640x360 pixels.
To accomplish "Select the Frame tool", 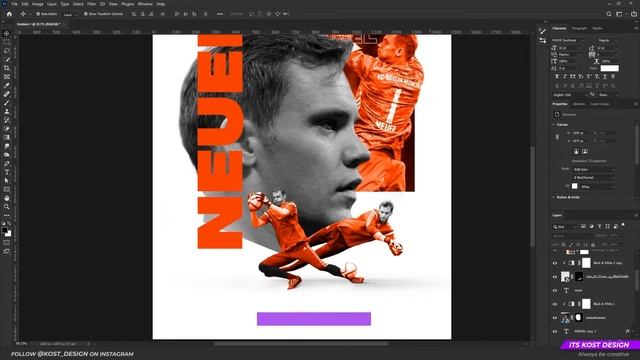I will click(x=7, y=76).
